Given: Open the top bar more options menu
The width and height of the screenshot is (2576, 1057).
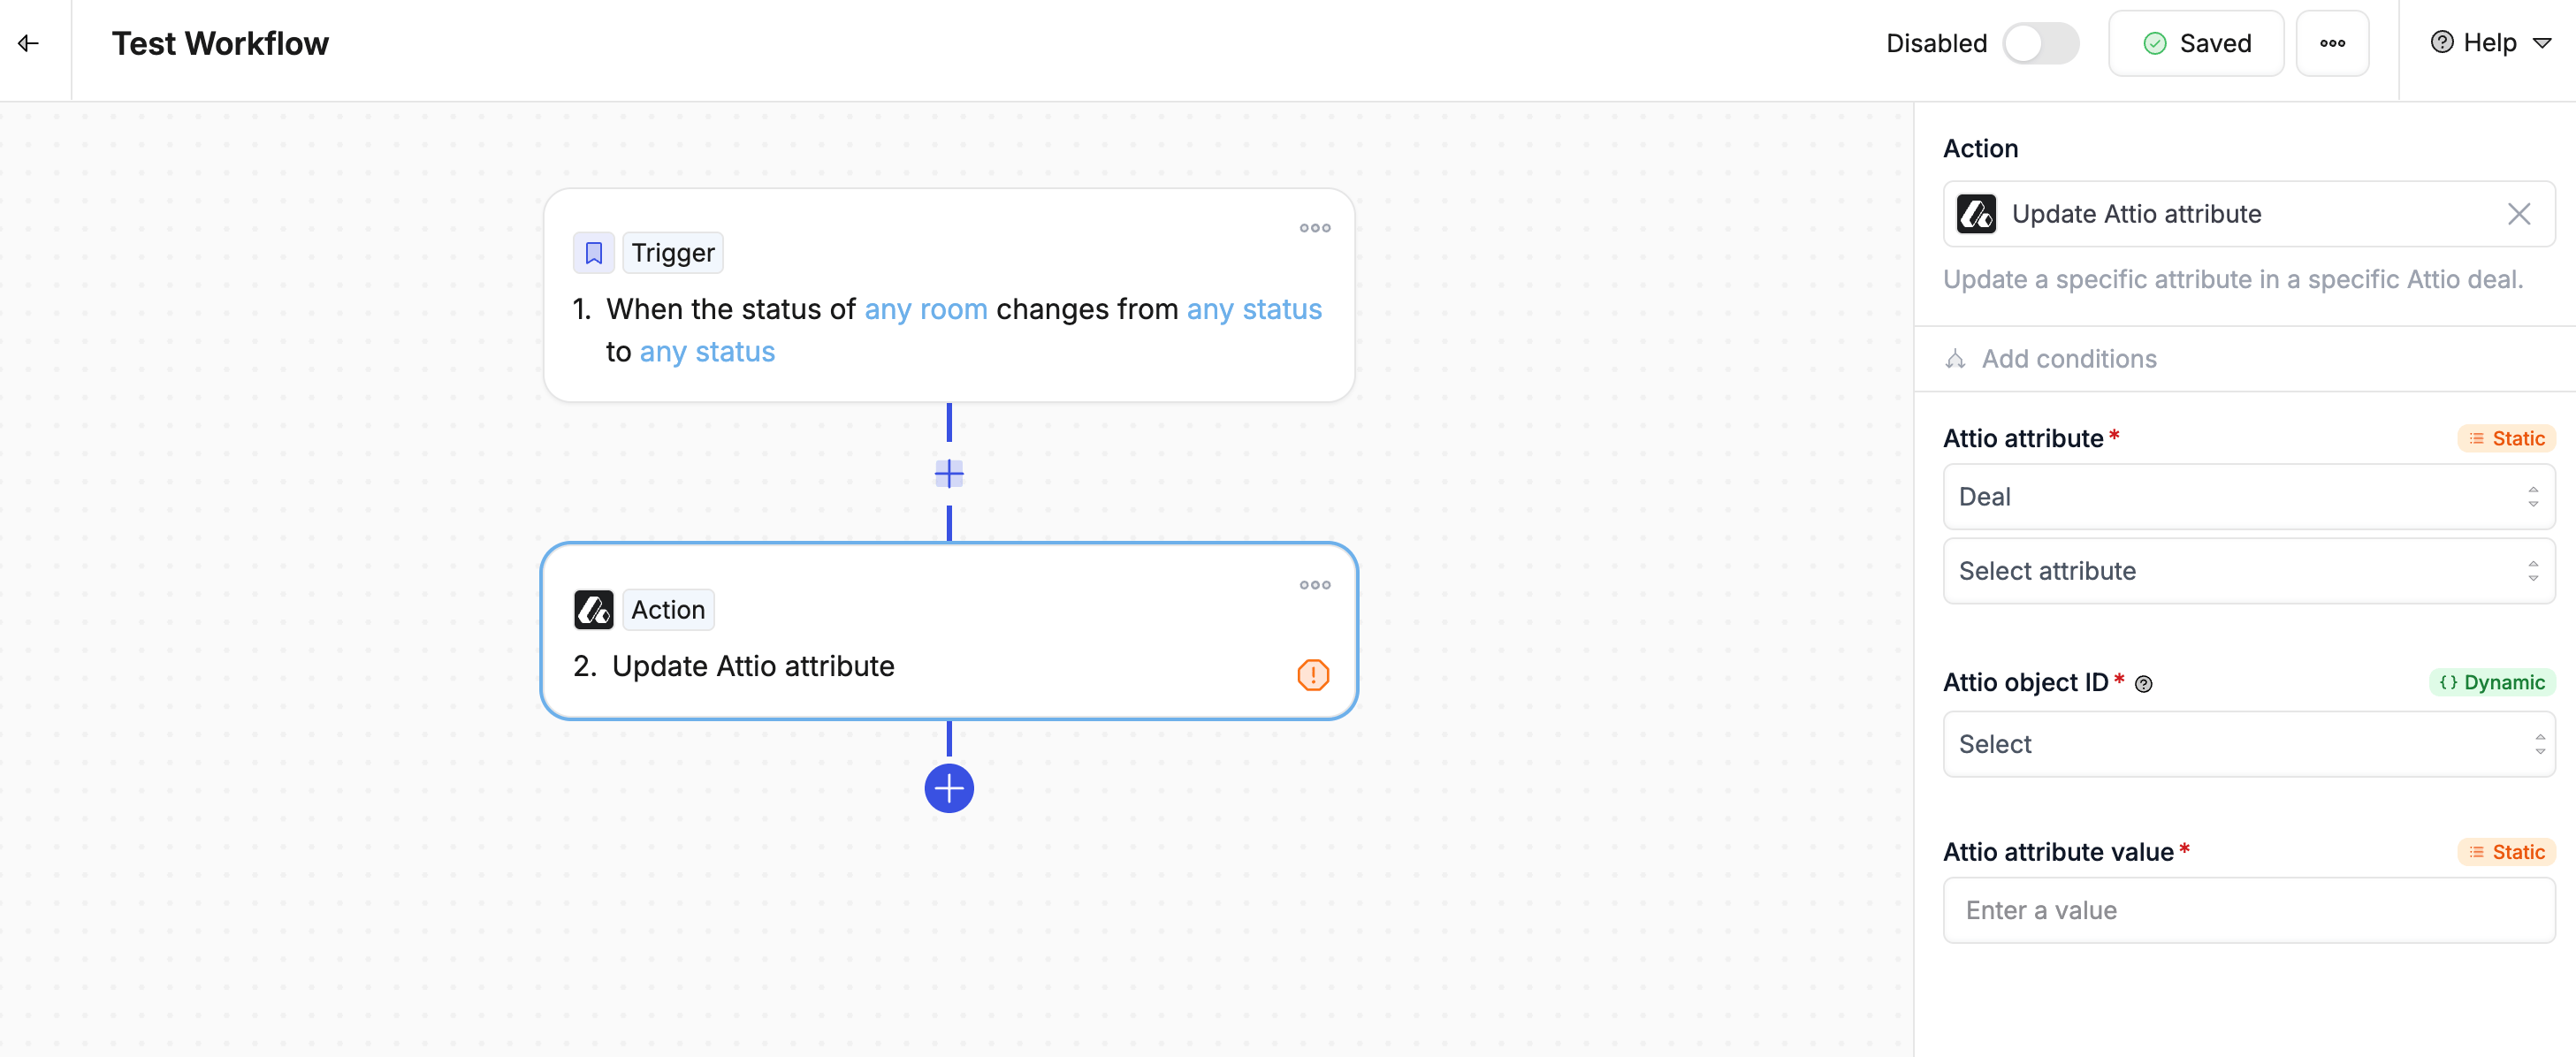Looking at the screenshot, I should (x=2332, y=43).
